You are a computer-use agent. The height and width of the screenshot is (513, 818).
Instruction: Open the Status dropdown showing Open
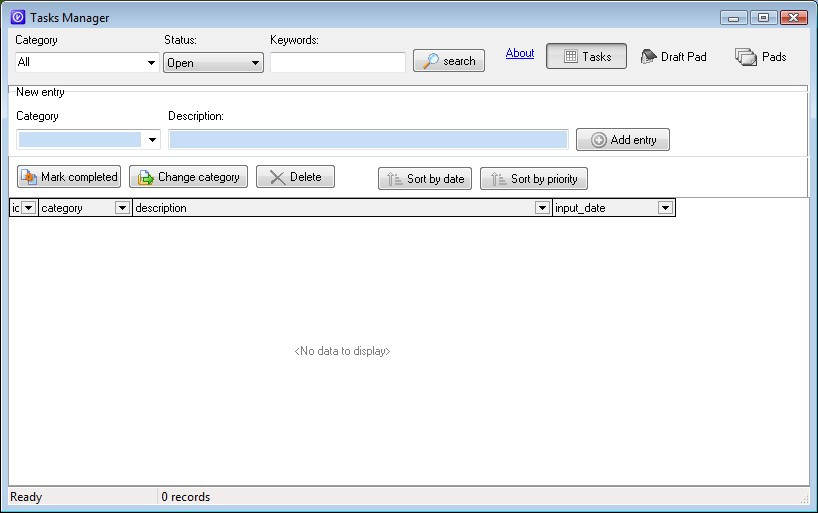click(213, 63)
